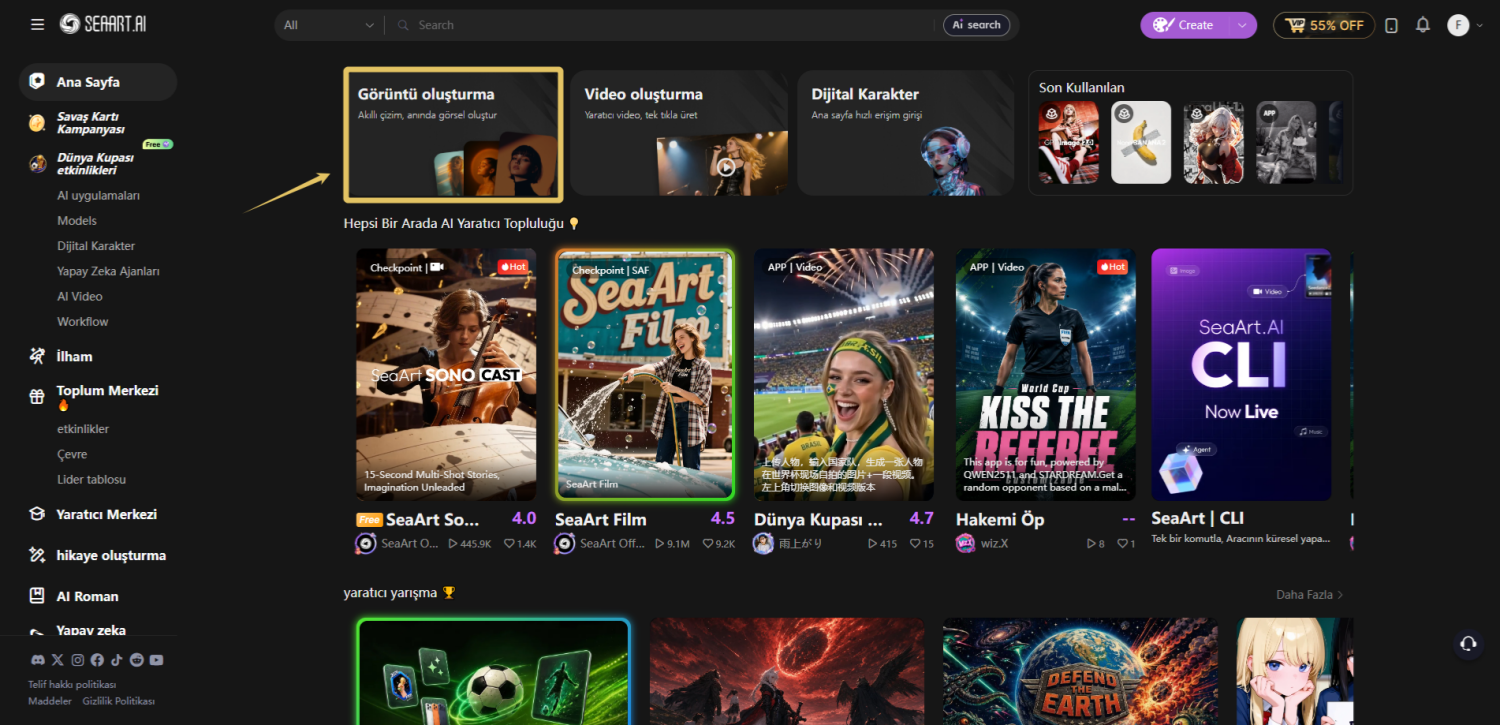Expand the account menu chevron
Screen dimensions: 1500x725
tap(1478, 25)
